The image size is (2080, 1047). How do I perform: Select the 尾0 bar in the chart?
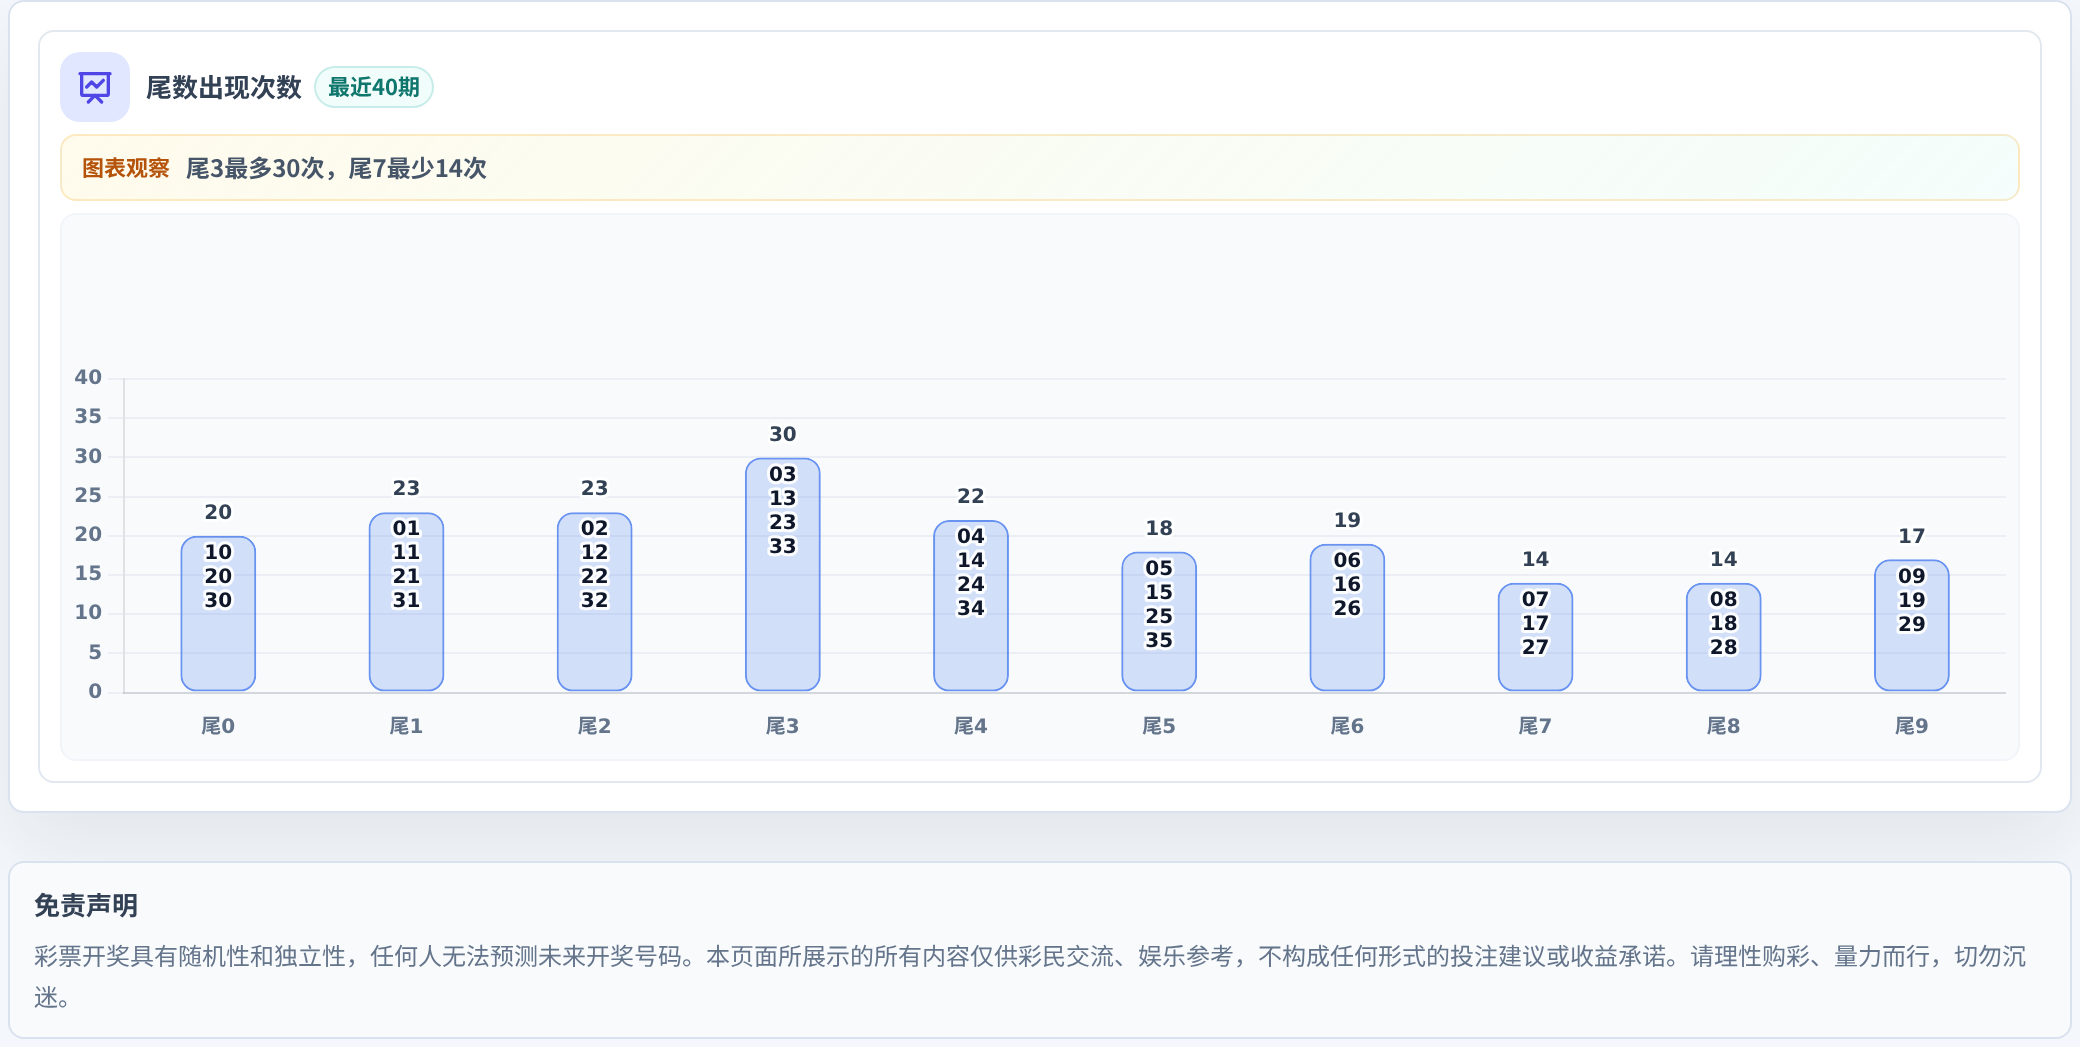coord(218,614)
